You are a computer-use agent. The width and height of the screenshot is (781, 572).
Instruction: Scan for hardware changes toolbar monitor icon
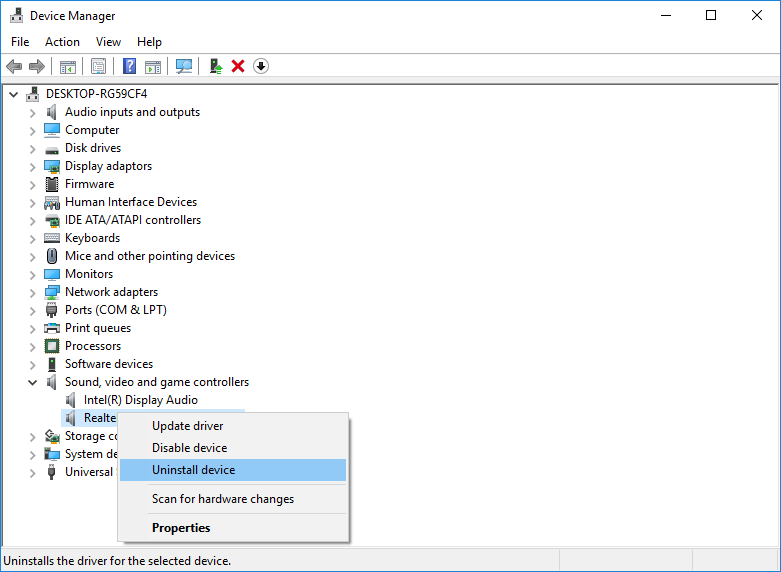tap(184, 66)
